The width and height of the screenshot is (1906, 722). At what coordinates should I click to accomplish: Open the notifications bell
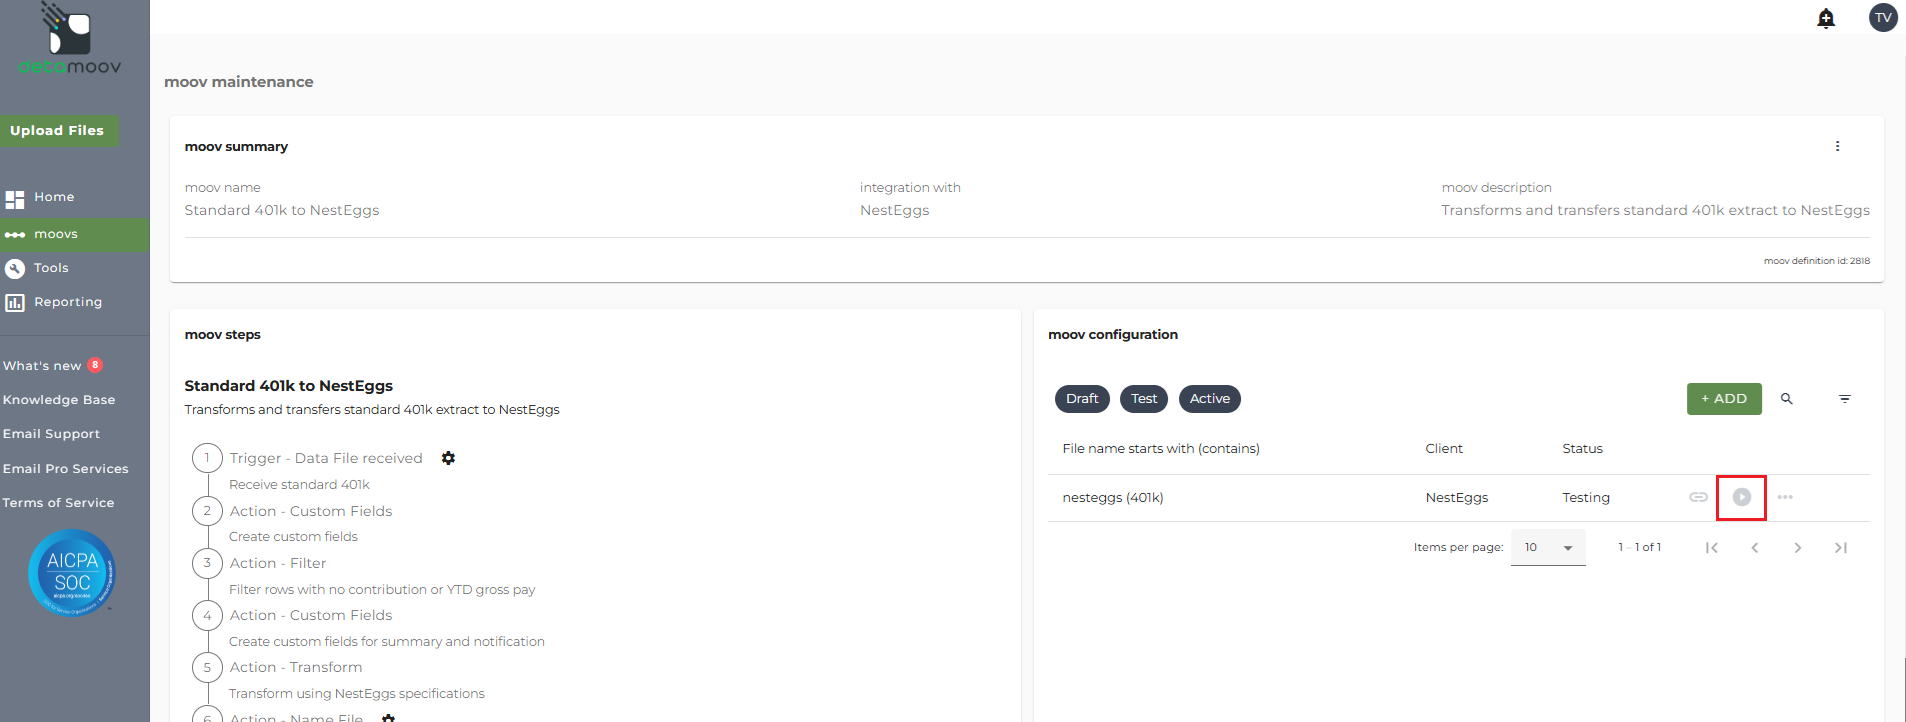pyautogui.click(x=1826, y=18)
